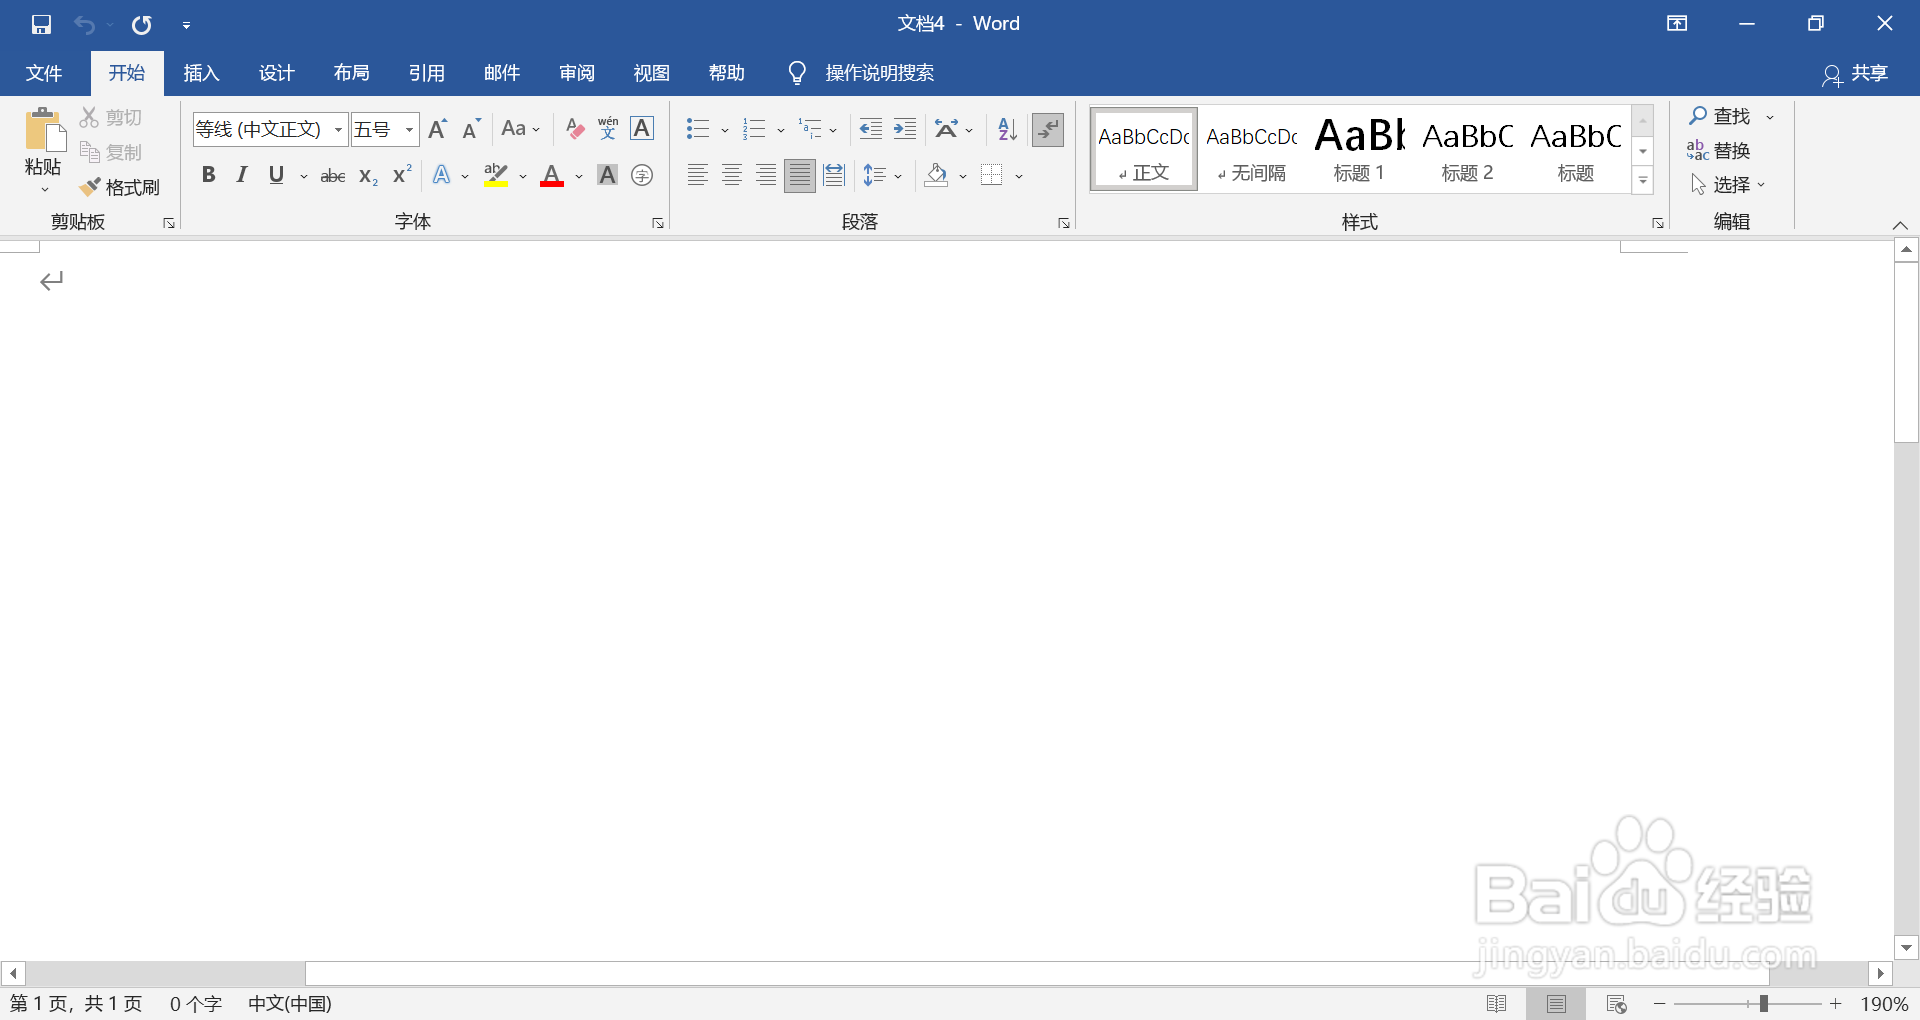This screenshot has height=1020, width=1920.
Task: Switch to the Layout (布局) tab
Action: pos(351,72)
